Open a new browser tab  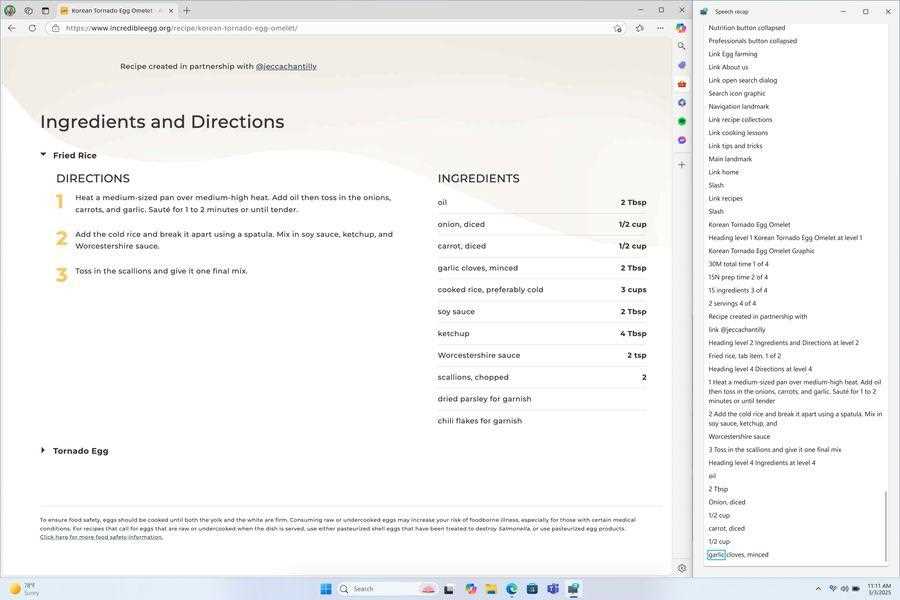[x=187, y=11]
